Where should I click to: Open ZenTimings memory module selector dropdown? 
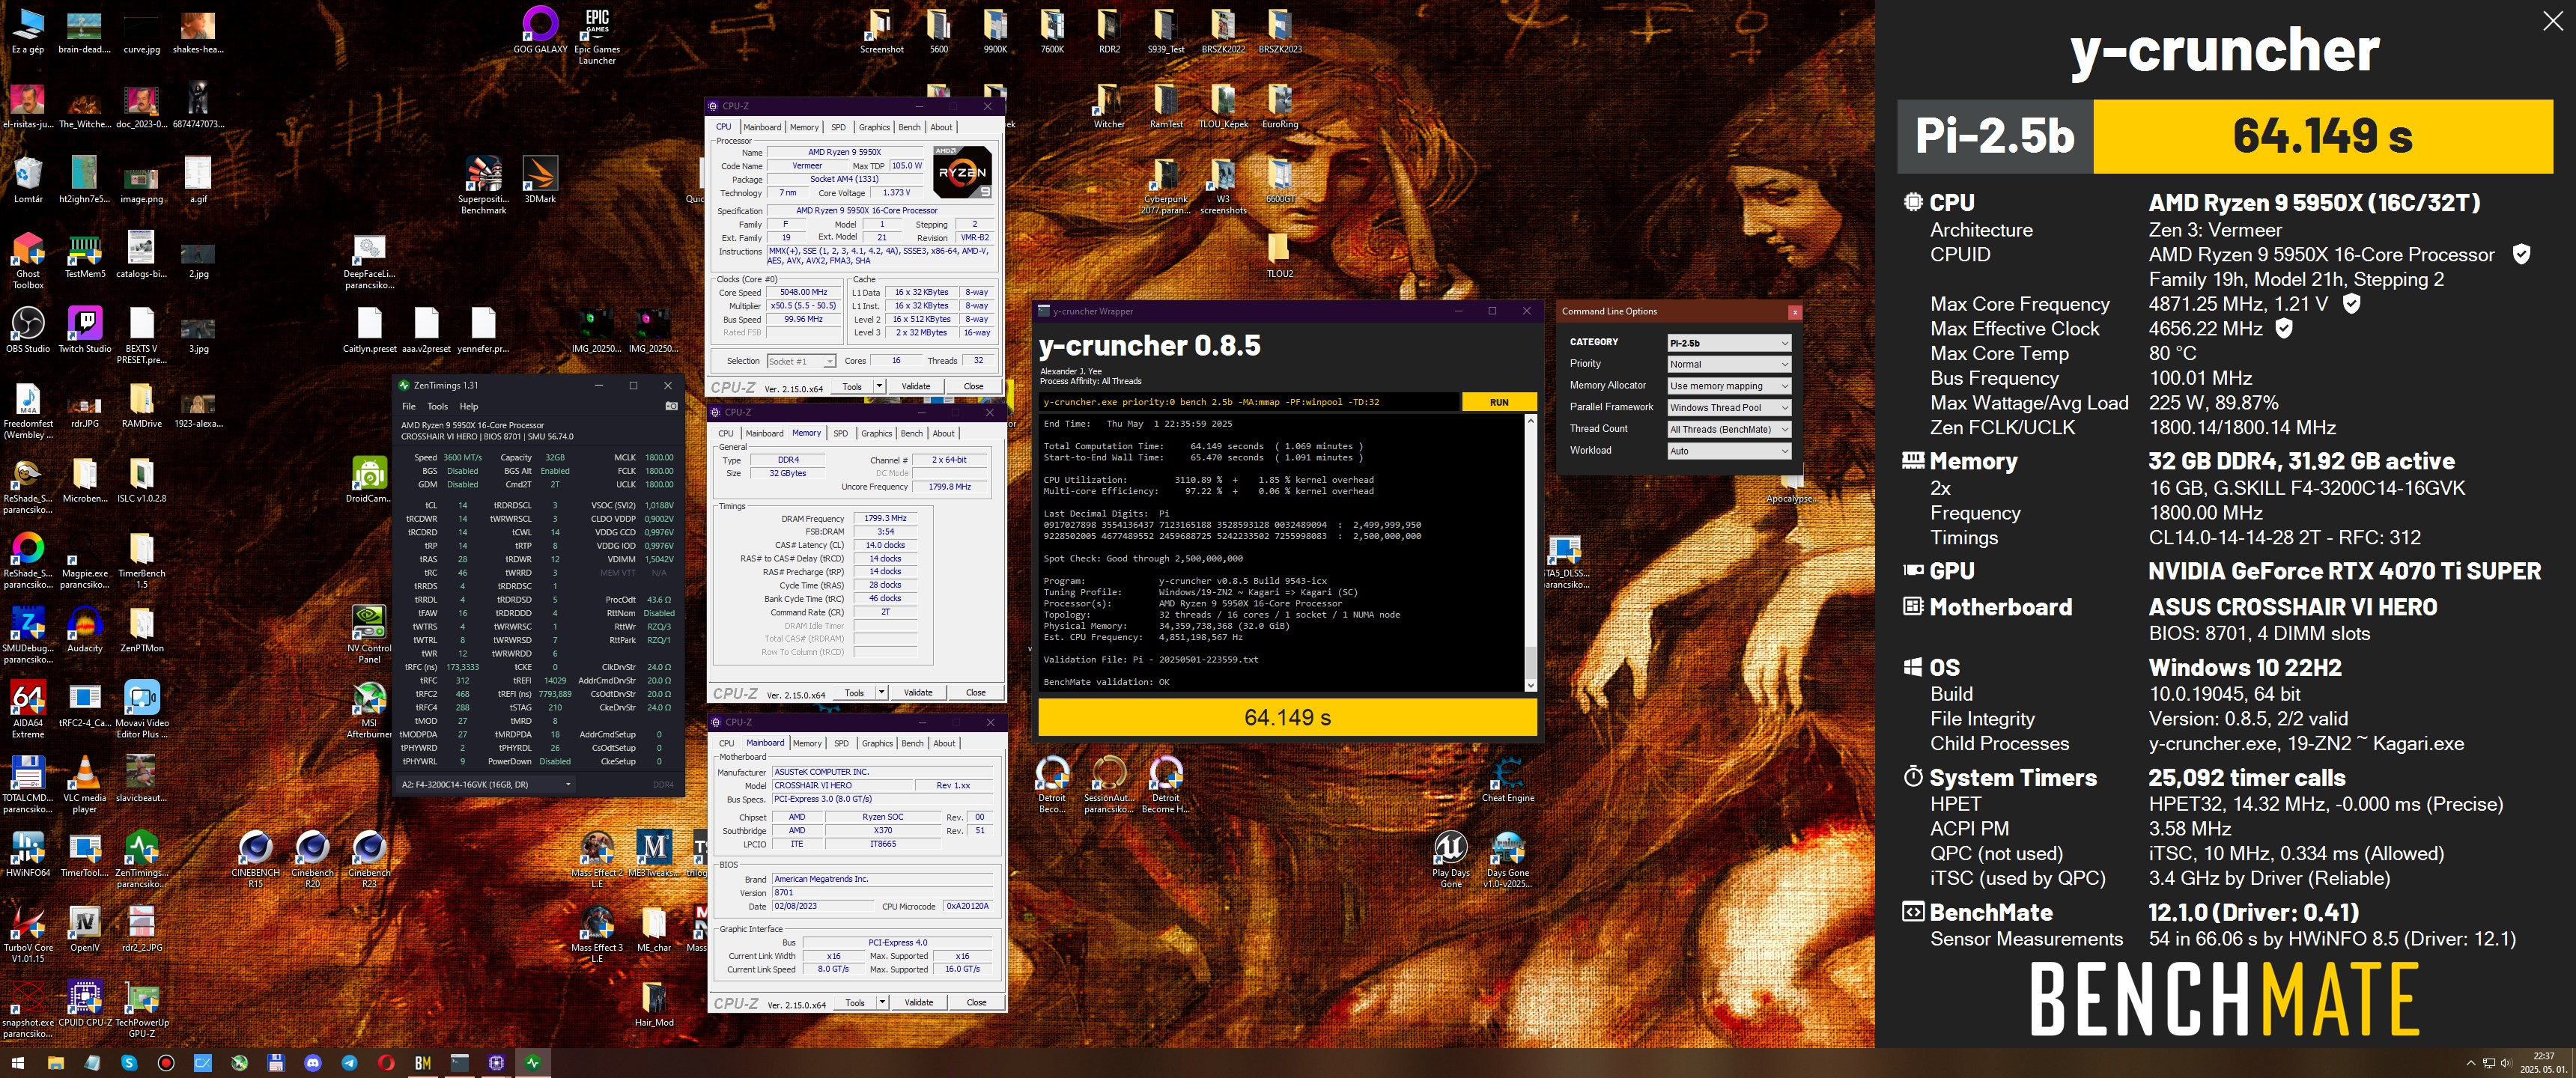(487, 784)
